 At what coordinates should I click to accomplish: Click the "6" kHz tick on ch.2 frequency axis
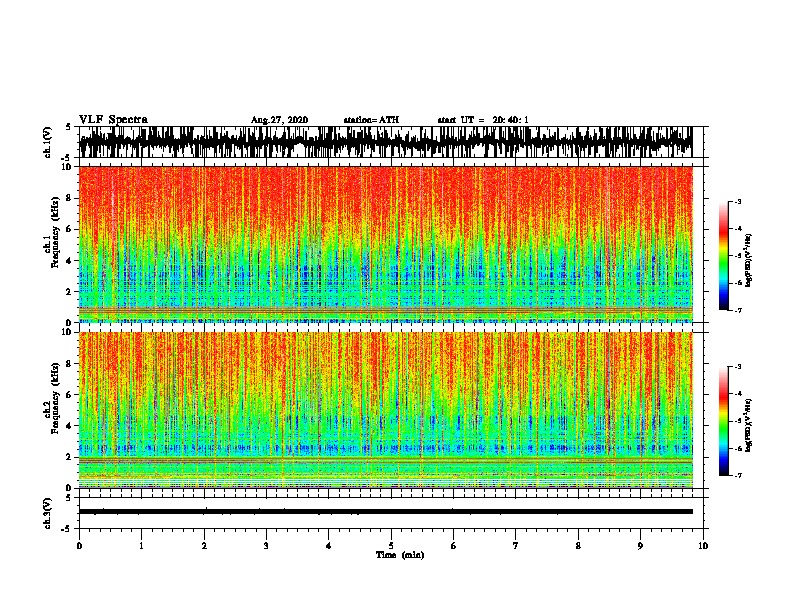point(71,395)
